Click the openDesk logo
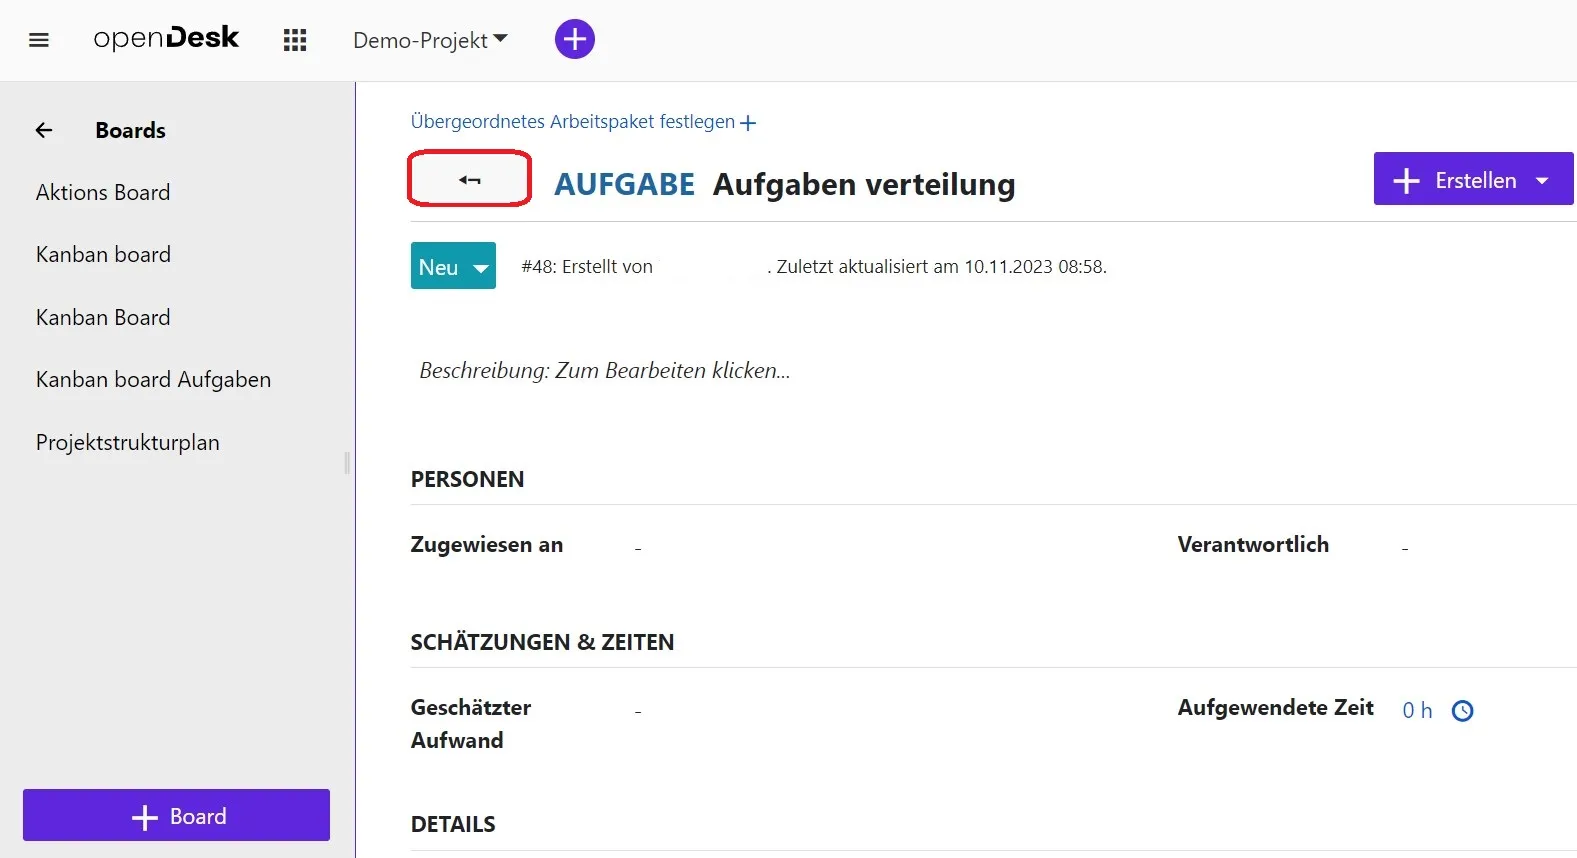Viewport: 1577px width, 858px height. tap(166, 38)
